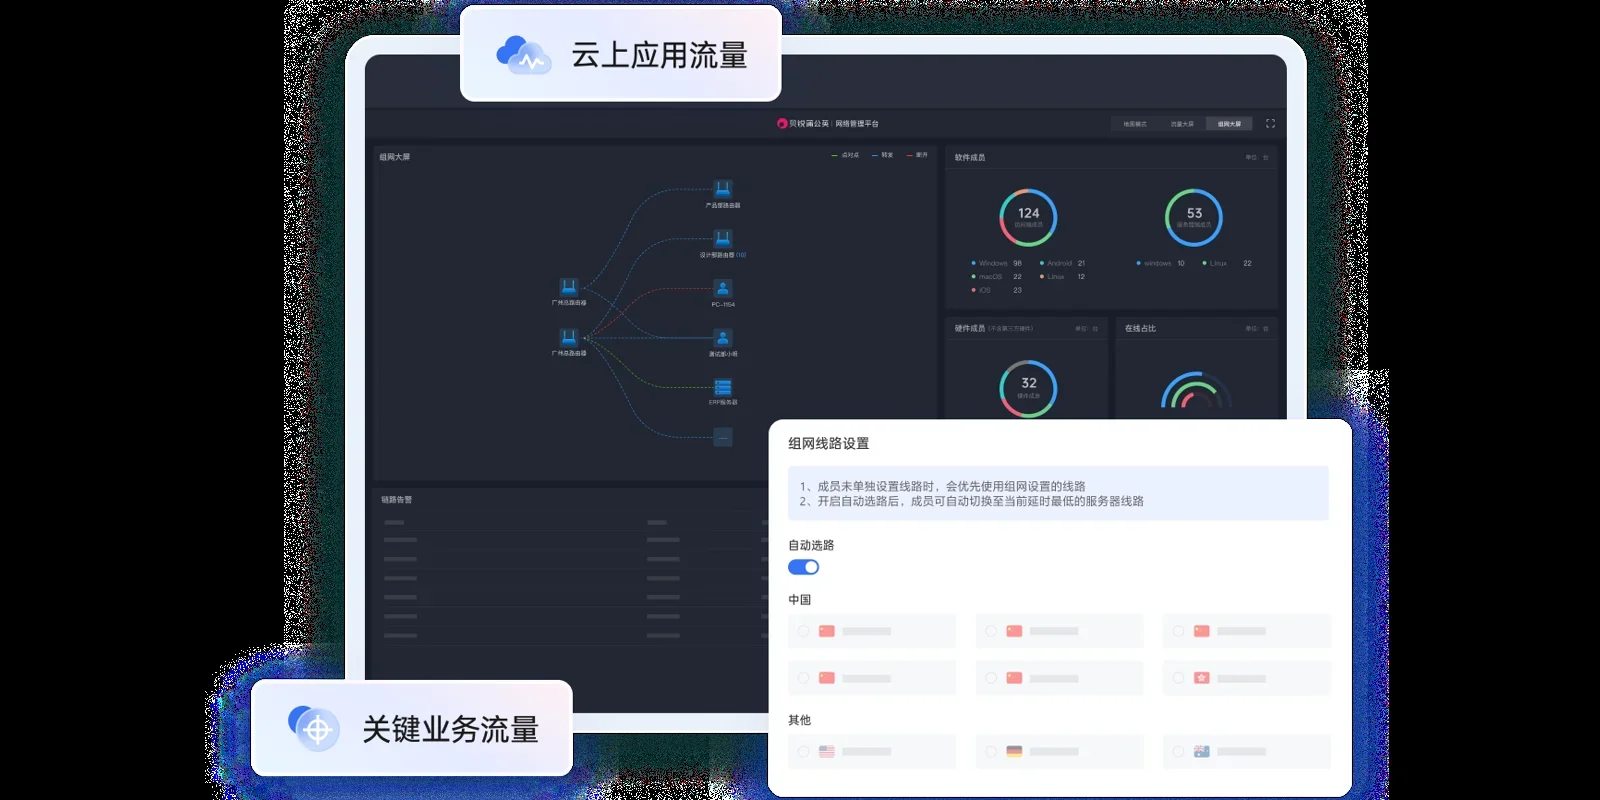Screen dimensions: 1600x800
Task: Turn off the 自动选路 switch
Action: click(x=804, y=567)
